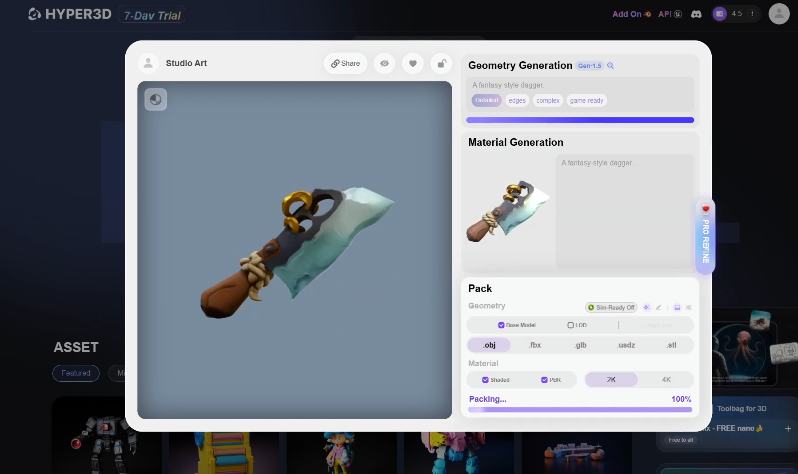This screenshot has width=798, height=474.
Task: Click the game ready tag chip
Action: 586,100
